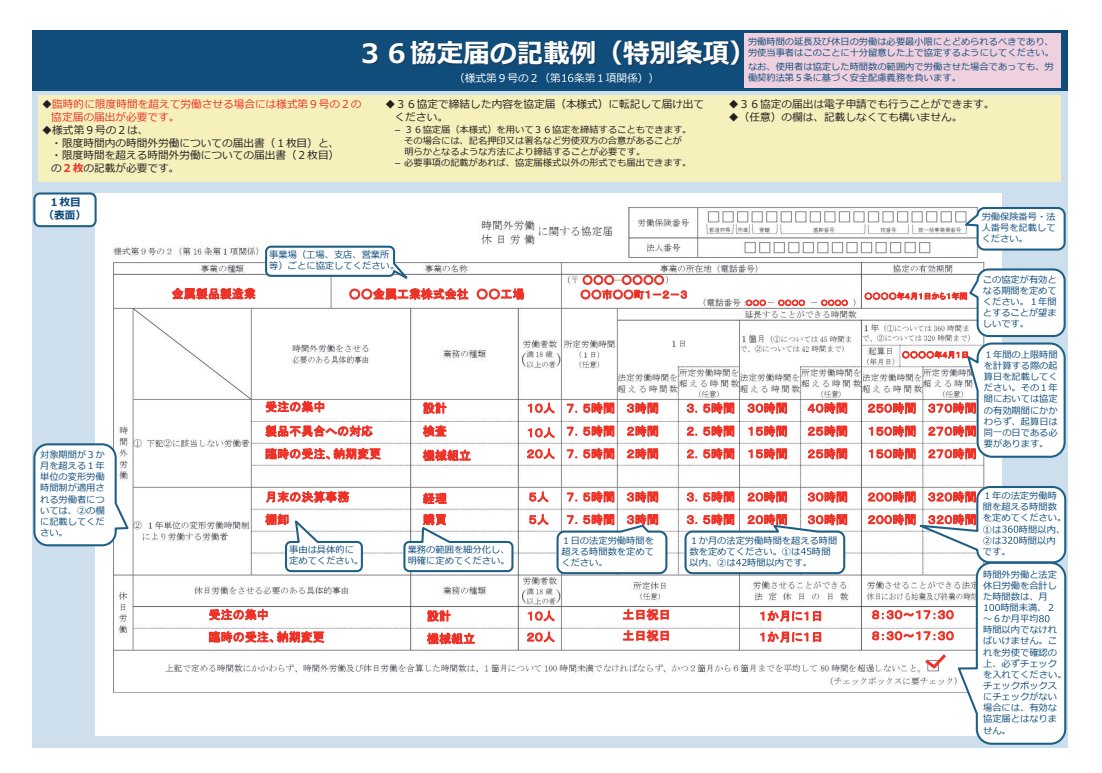This screenshot has width=1102, height=773.
Task: Click the job type 検査
Action: coord(434,431)
